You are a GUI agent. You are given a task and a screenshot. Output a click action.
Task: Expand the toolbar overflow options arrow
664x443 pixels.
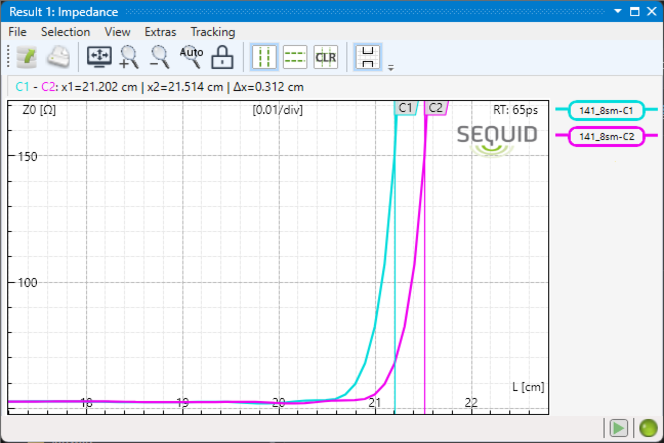point(390,68)
